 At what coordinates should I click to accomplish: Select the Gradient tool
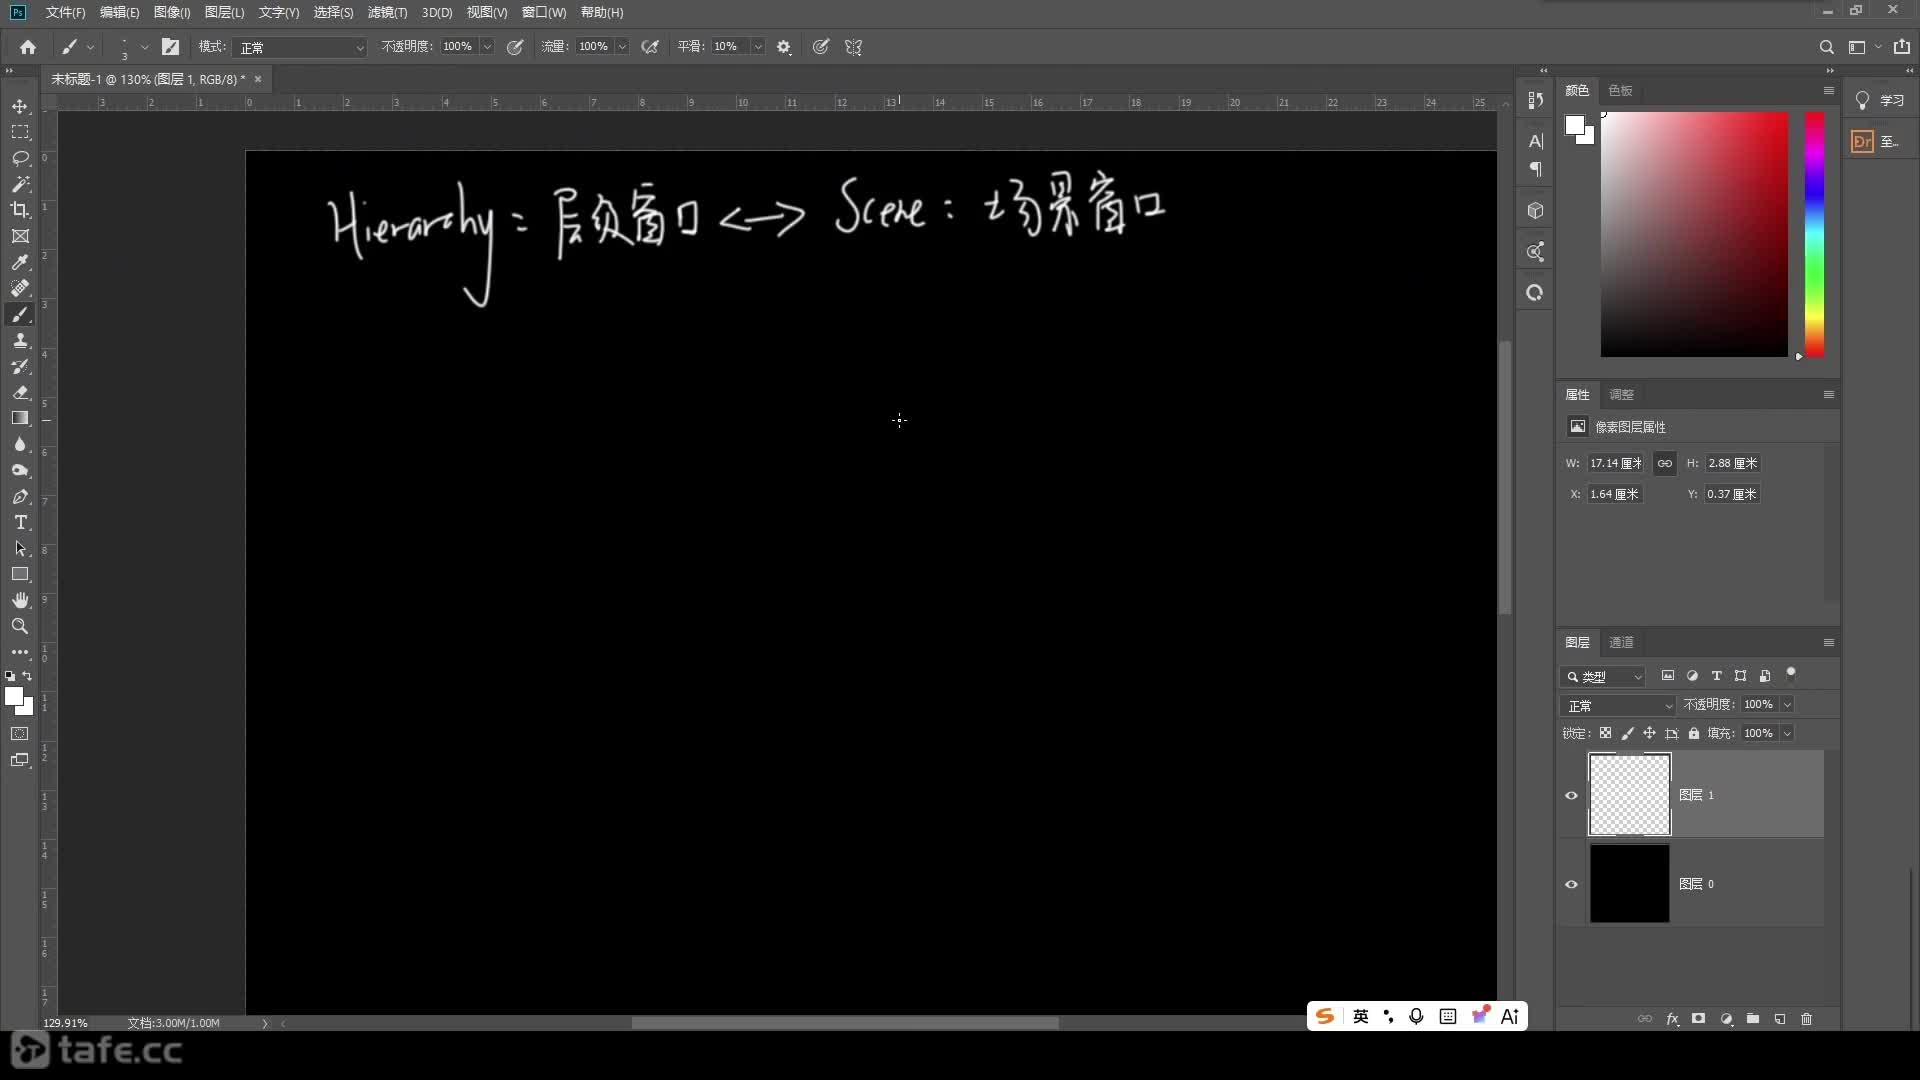tap(20, 418)
